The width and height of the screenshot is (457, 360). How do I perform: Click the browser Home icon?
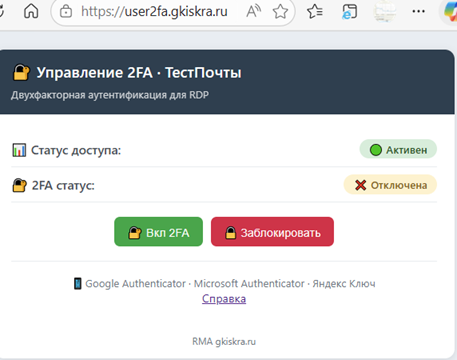[31, 11]
